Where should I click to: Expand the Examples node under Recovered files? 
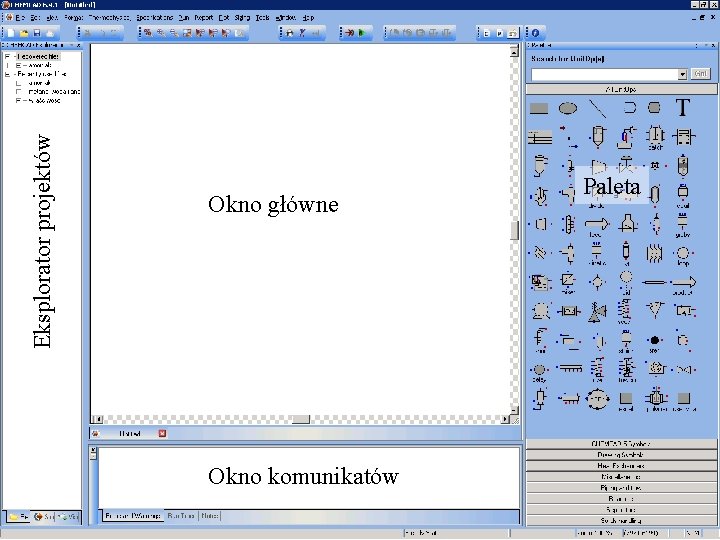18,66
